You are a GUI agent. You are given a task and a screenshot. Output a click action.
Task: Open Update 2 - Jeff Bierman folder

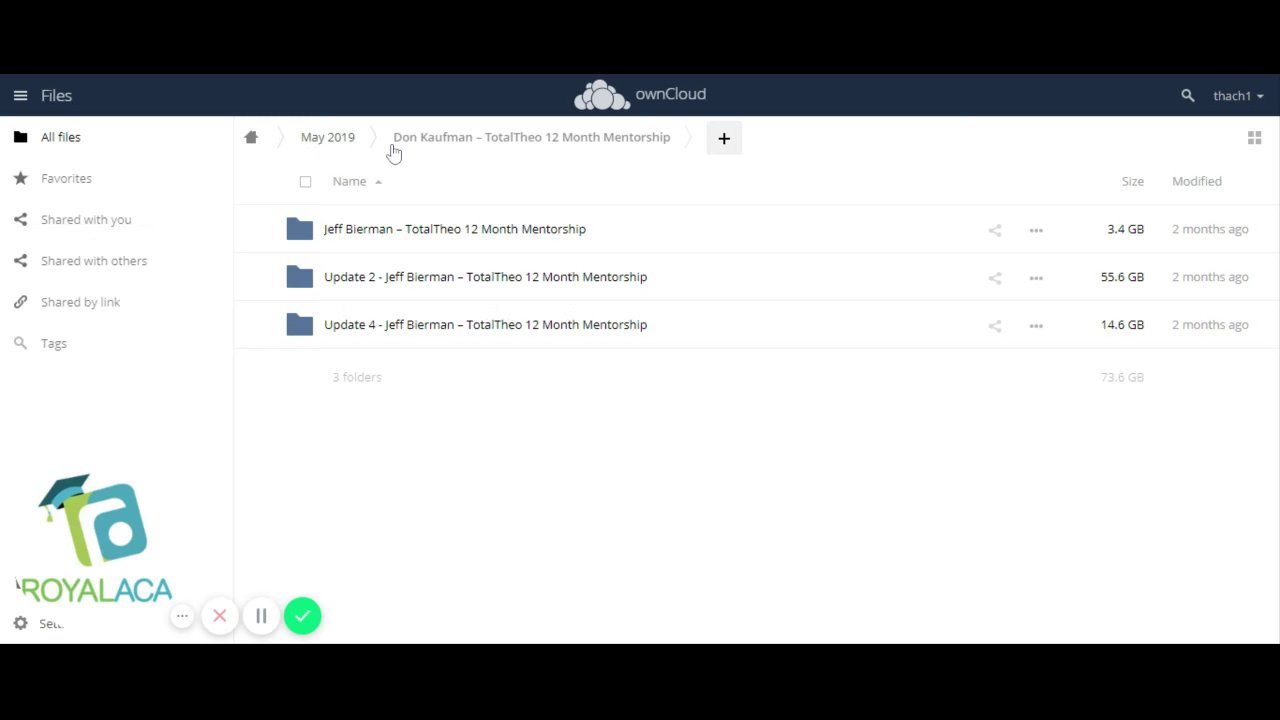(486, 277)
